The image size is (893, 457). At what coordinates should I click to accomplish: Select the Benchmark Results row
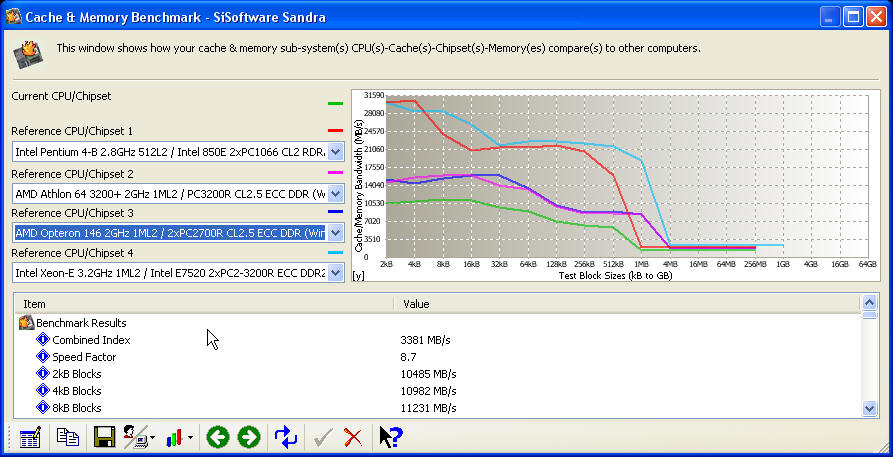(81, 323)
